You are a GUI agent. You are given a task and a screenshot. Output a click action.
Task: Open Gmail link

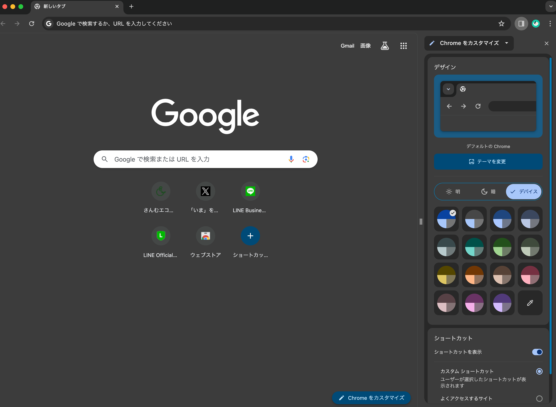pos(347,46)
